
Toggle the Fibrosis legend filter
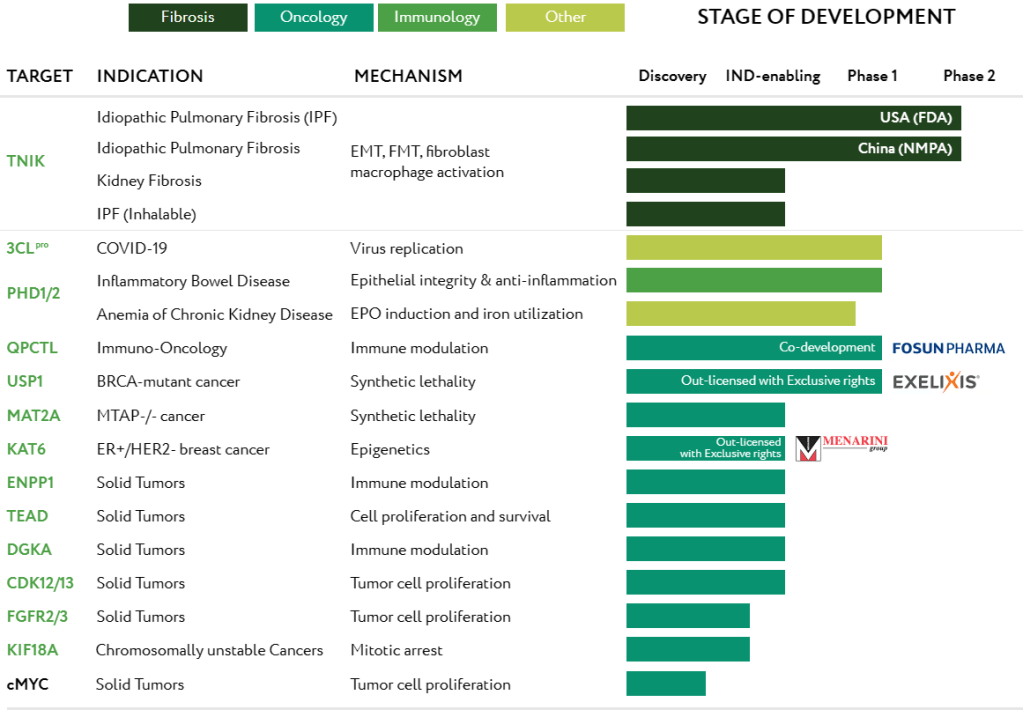pos(187,17)
